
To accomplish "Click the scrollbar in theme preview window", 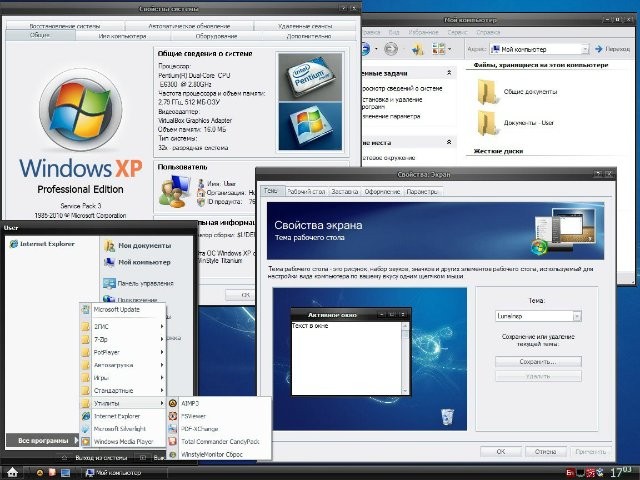I will [405, 358].
